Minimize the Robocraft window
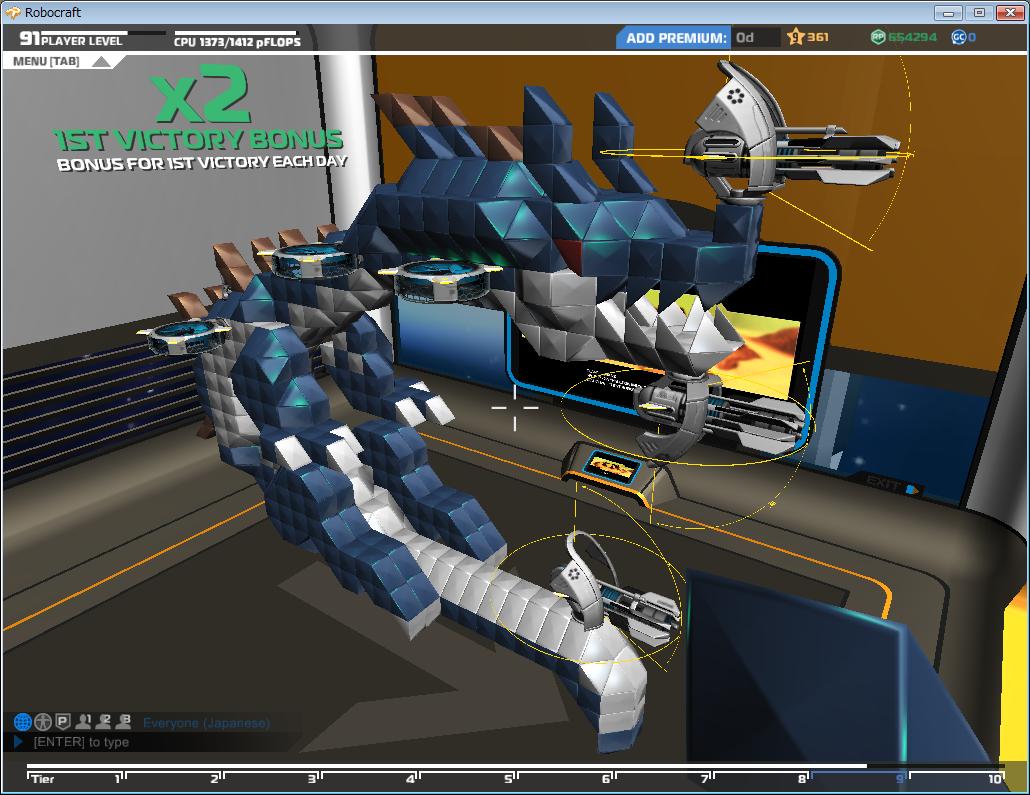 948,12
